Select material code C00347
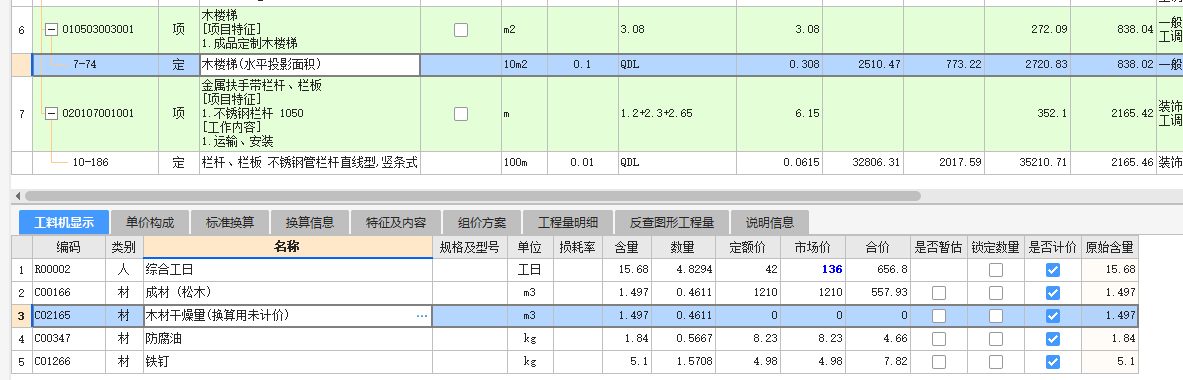Viewport: 1183px width, 380px height. click(53, 339)
